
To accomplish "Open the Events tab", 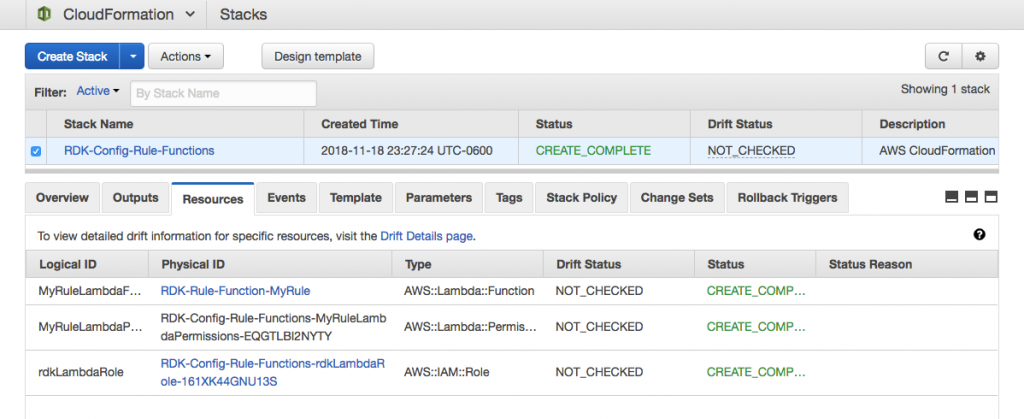I will tap(286, 198).
